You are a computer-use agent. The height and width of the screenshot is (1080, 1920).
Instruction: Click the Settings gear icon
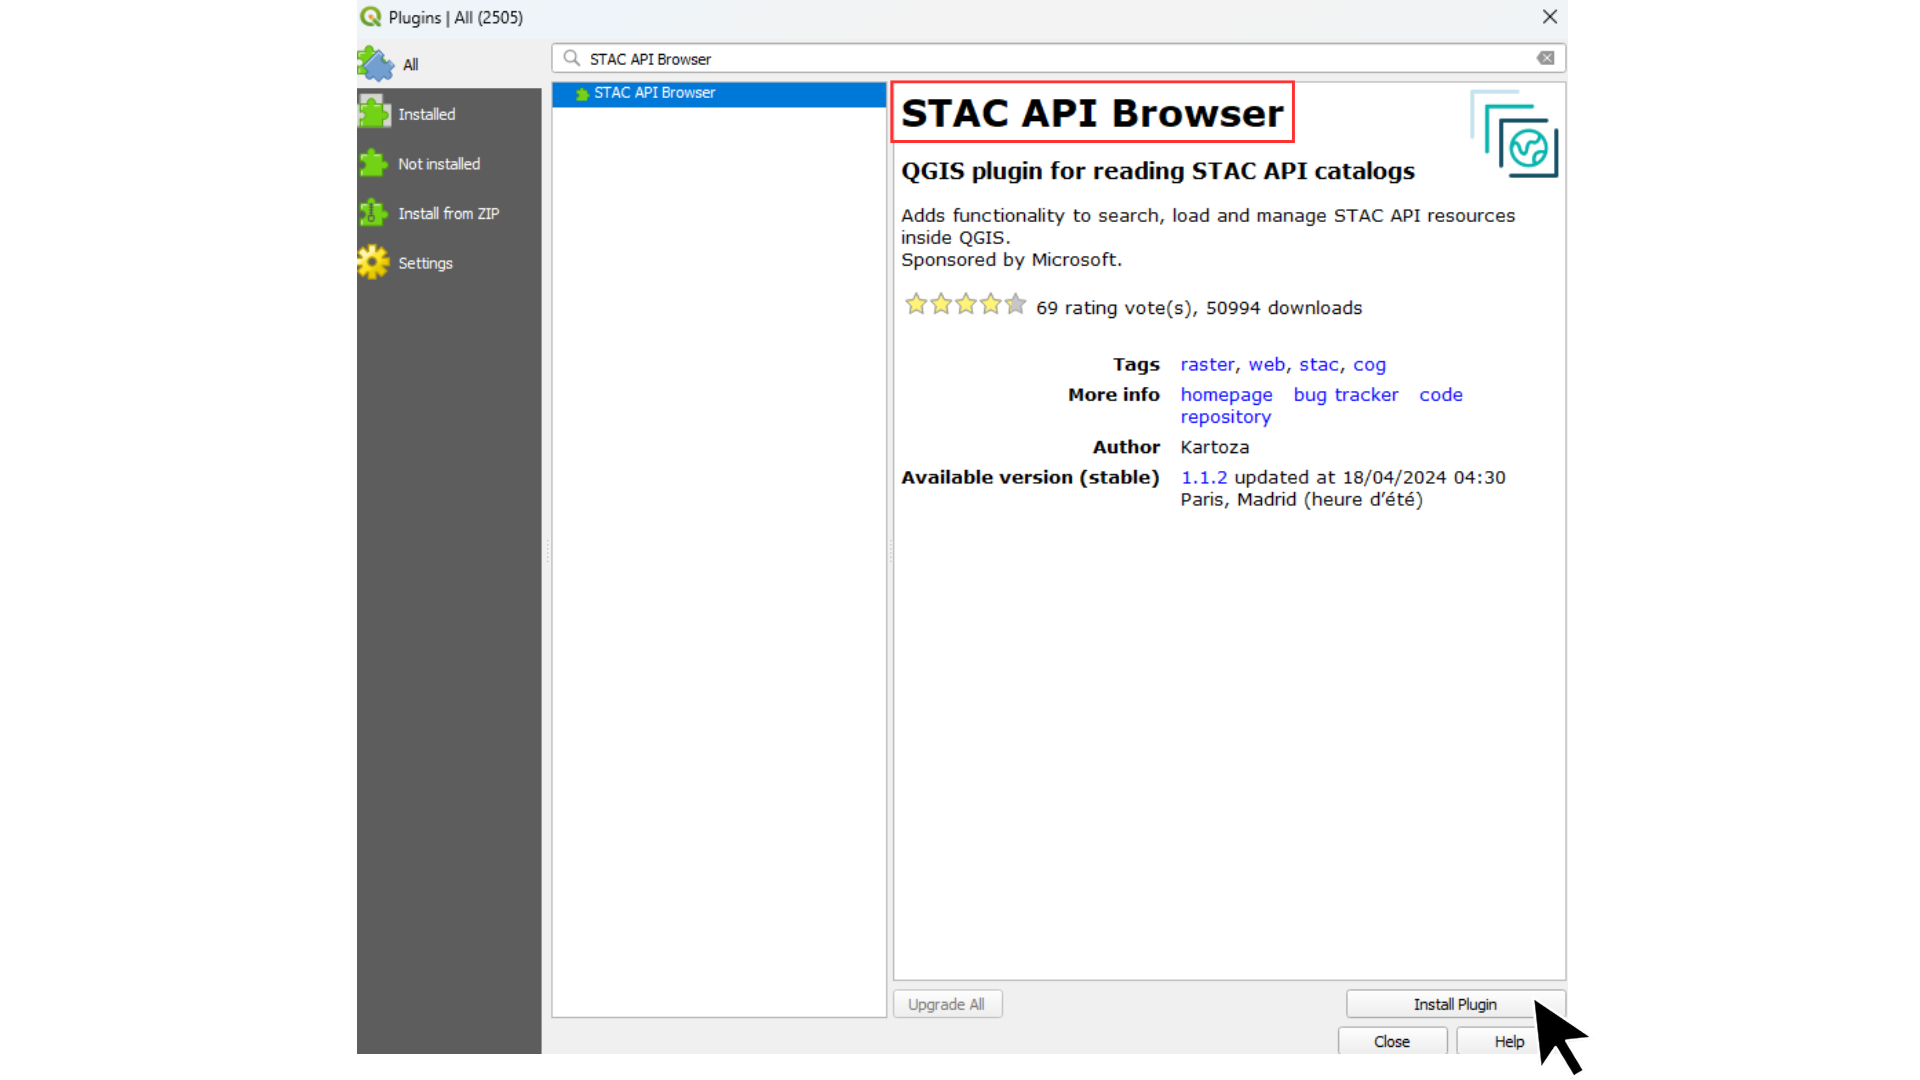373,262
